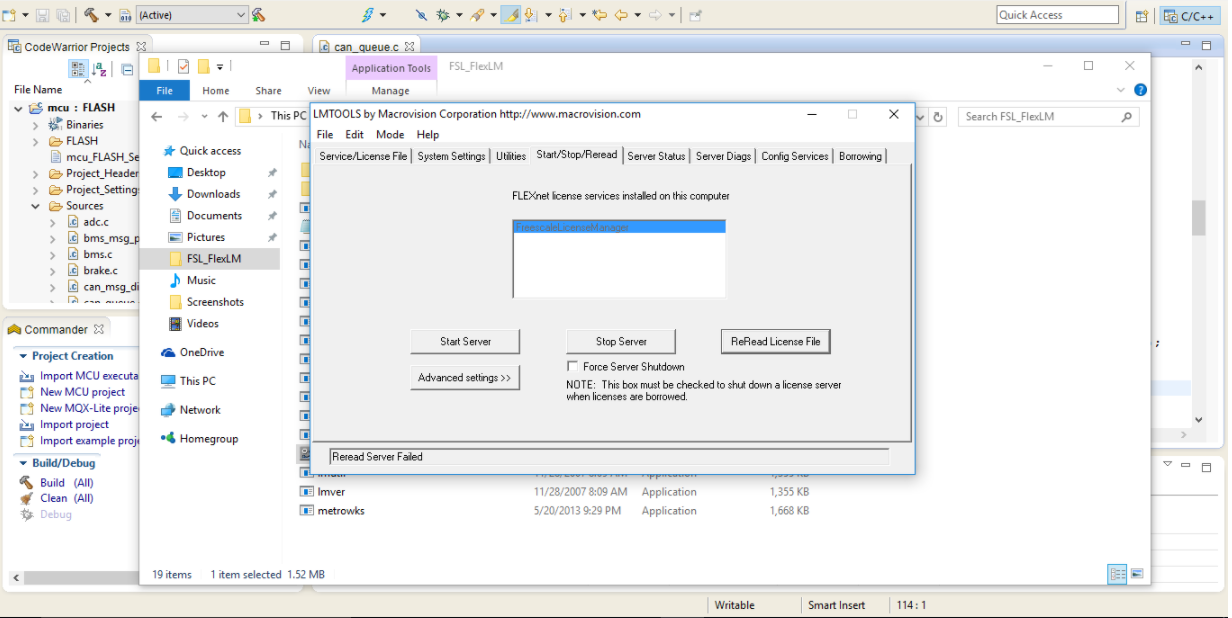Open the dropdown arrow beside Build hammer
Image resolution: width=1232 pixels, height=618 pixels.
108,15
